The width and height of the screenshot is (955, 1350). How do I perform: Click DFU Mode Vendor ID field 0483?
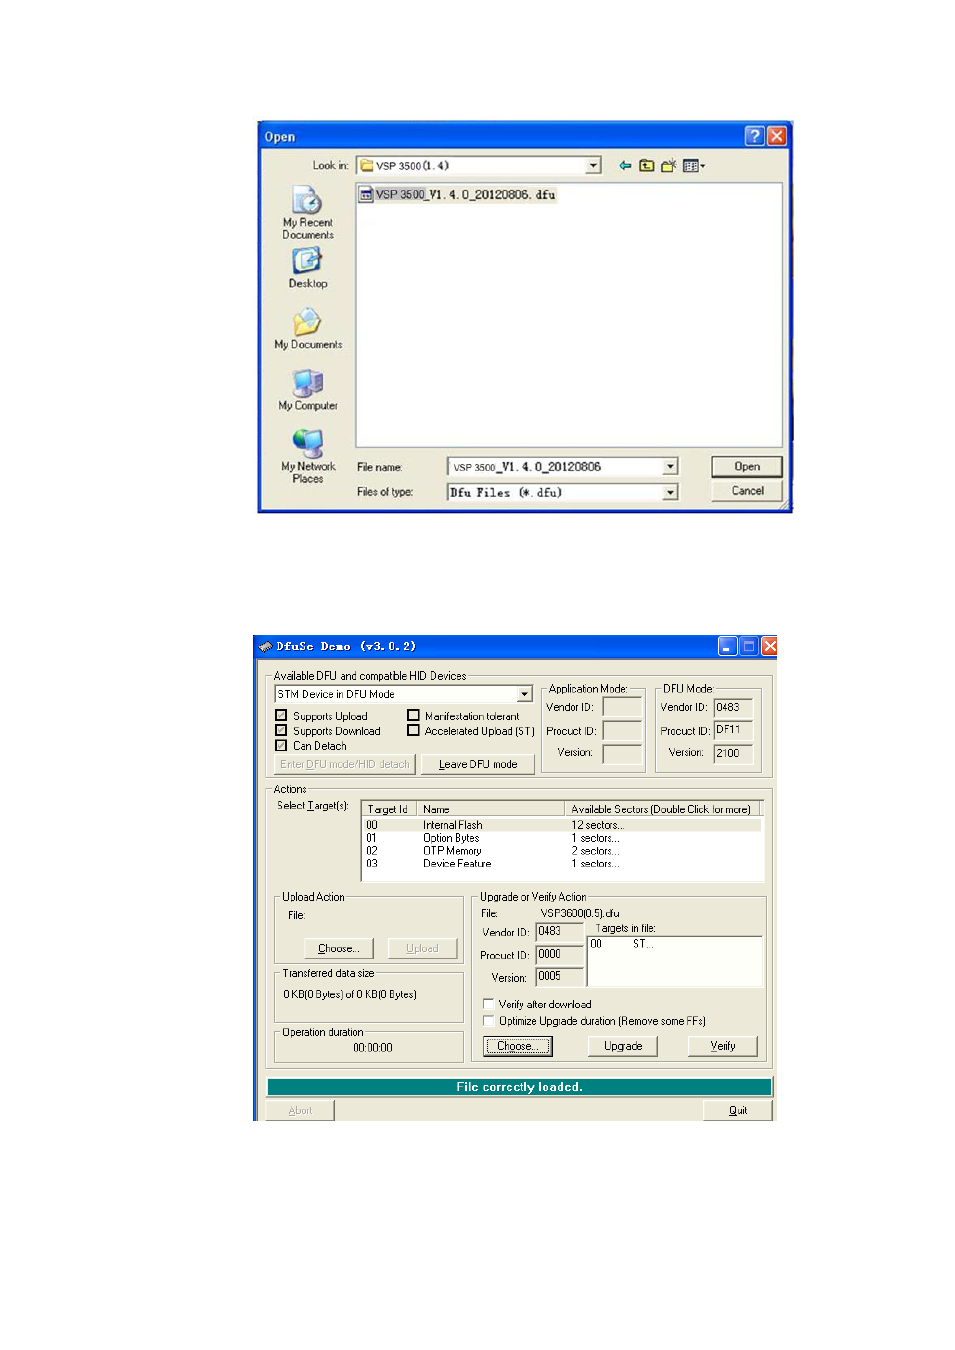[x=733, y=707]
